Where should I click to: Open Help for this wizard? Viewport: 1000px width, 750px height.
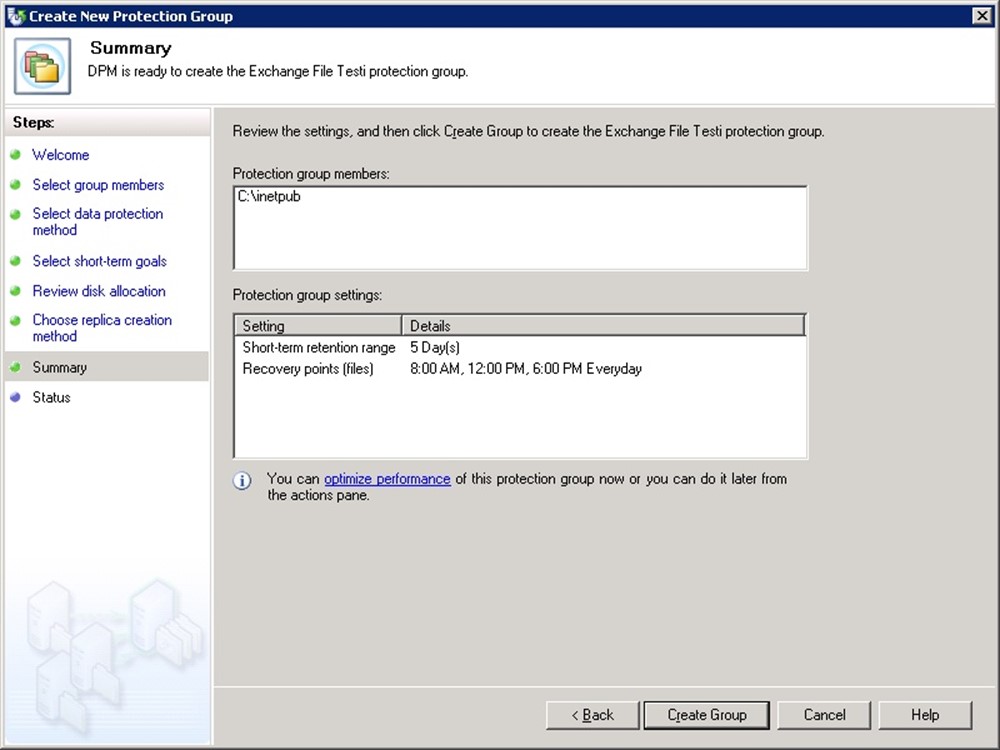click(924, 715)
